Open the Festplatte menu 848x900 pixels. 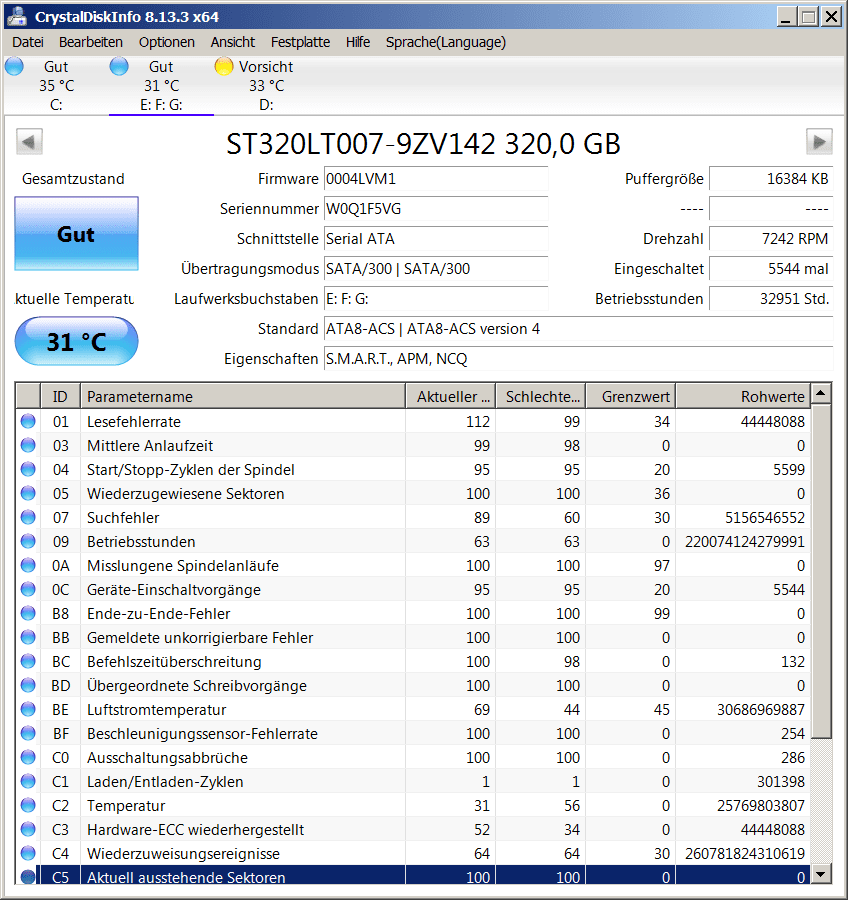pyautogui.click(x=300, y=42)
